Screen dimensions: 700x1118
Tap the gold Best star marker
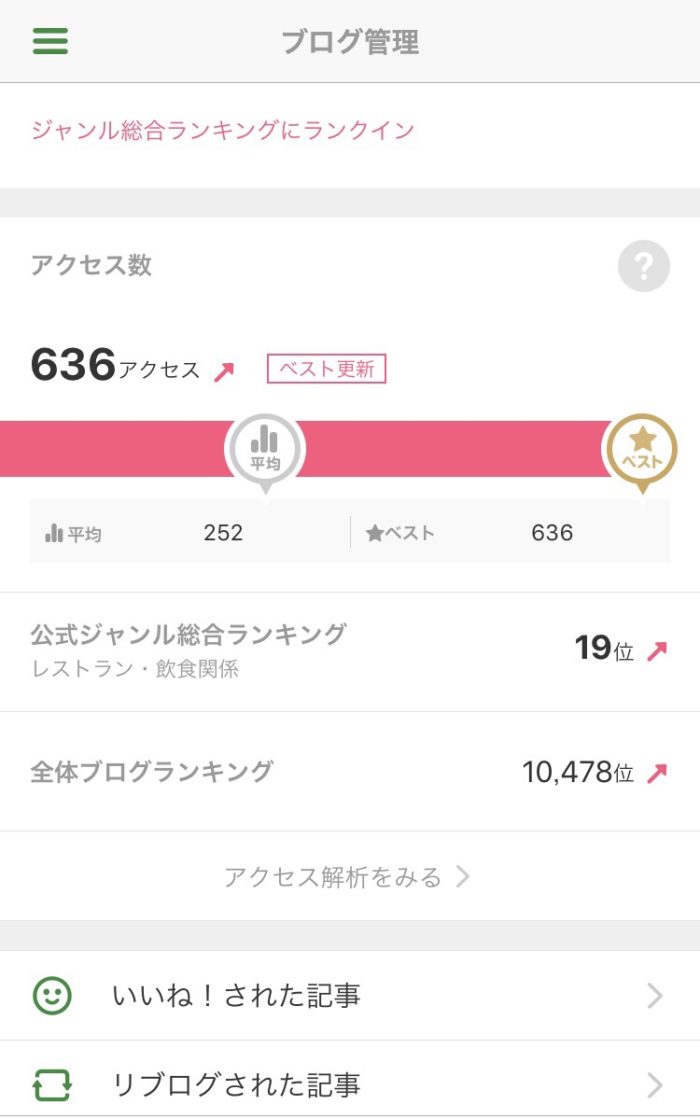pyautogui.click(x=641, y=449)
